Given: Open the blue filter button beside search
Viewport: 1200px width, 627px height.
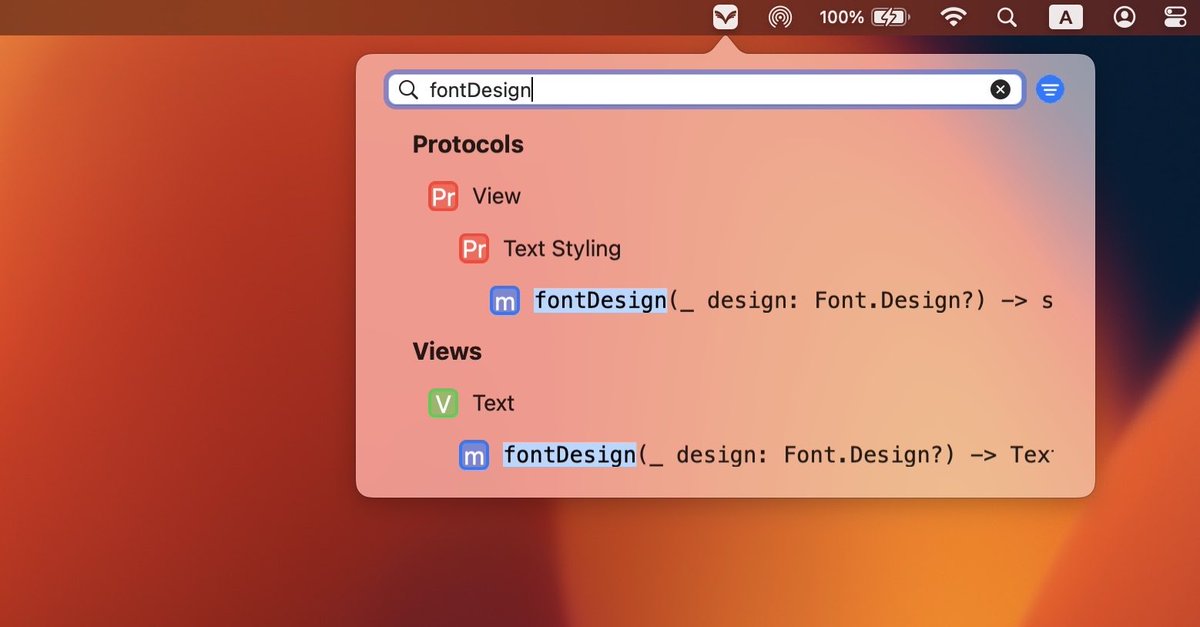Looking at the screenshot, I should coord(1050,90).
